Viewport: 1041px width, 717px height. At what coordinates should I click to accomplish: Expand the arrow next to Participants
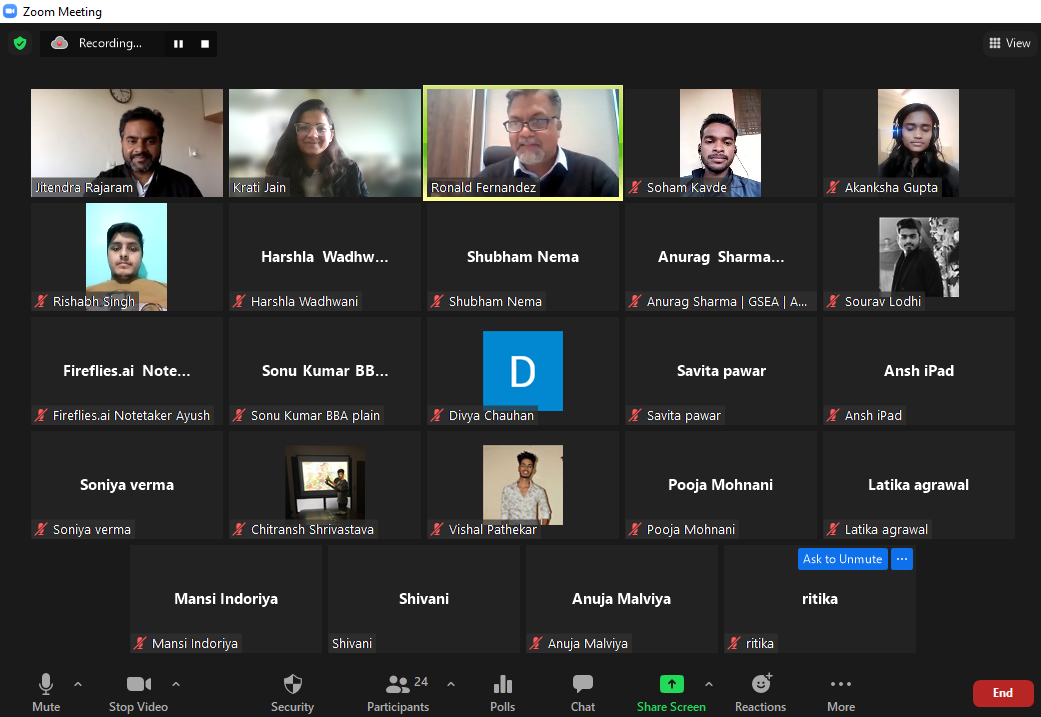[450, 685]
